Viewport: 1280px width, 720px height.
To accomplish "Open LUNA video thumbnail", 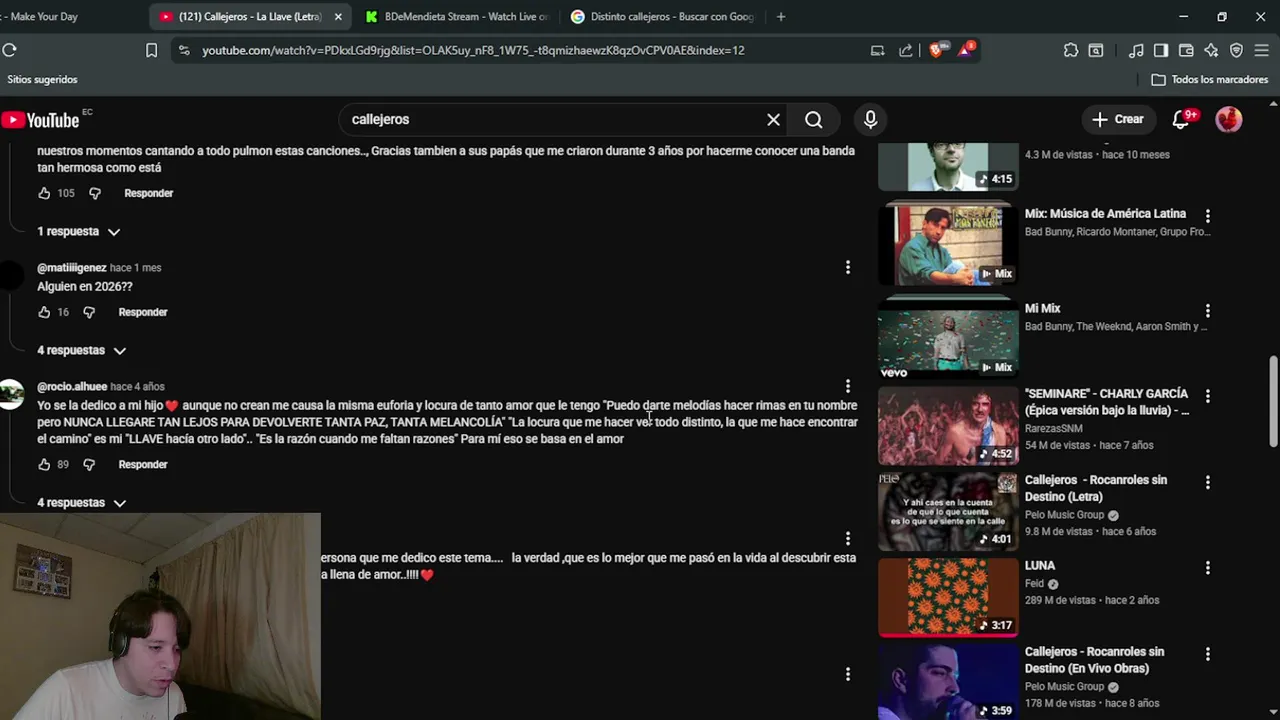I will (x=948, y=598).
